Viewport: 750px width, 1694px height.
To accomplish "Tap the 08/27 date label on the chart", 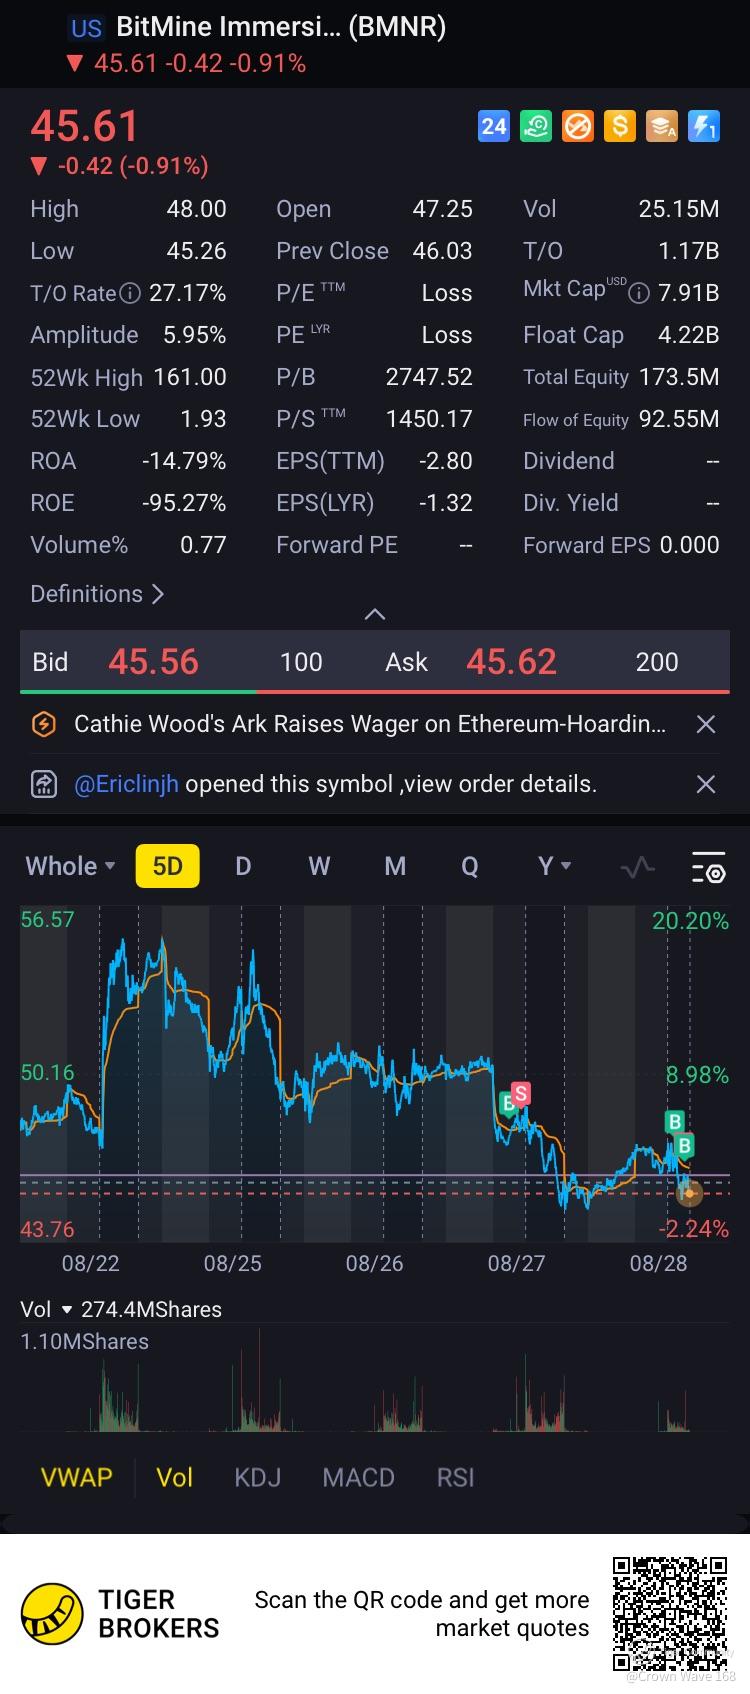I will pyautogui.click(x=516, y=1263).
